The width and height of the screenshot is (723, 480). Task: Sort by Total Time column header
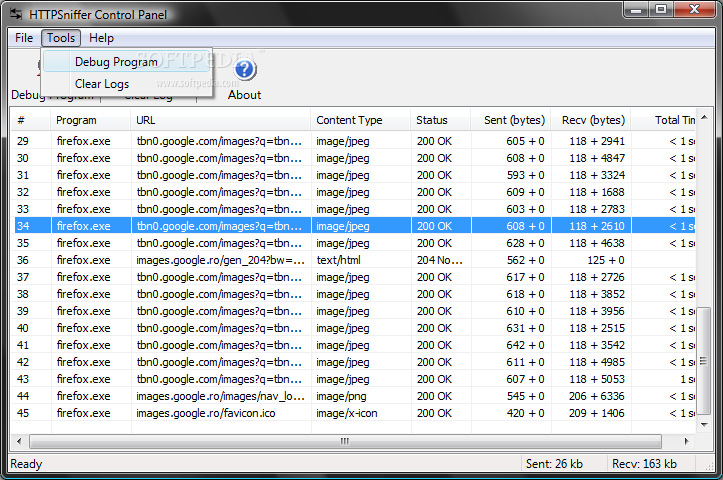(664, 120)
